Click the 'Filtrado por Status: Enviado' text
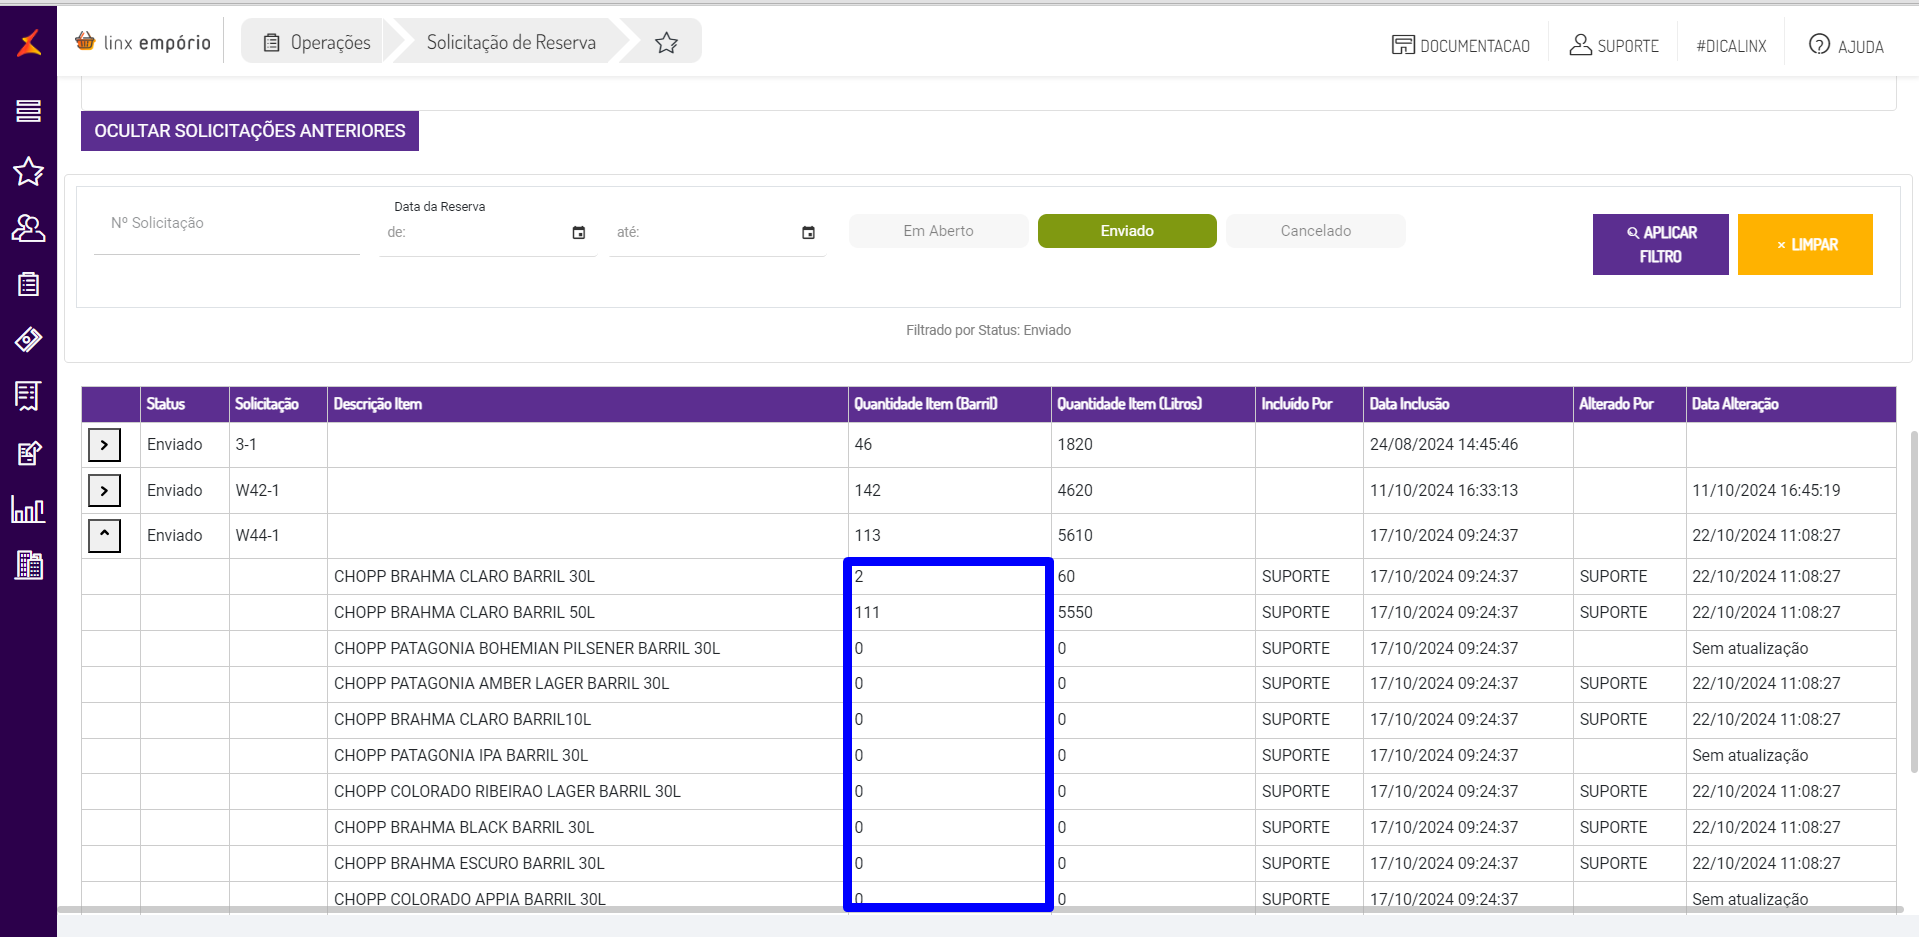This screenshot has width=1919, height=937. [988, 330]
